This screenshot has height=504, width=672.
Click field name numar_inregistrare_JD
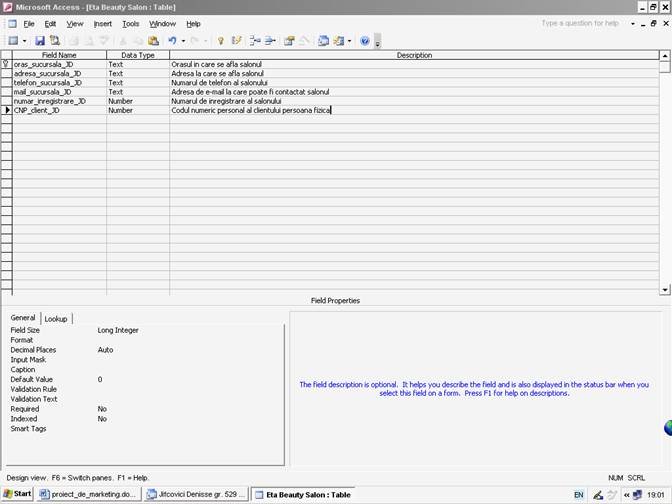[x=50, y=101]
